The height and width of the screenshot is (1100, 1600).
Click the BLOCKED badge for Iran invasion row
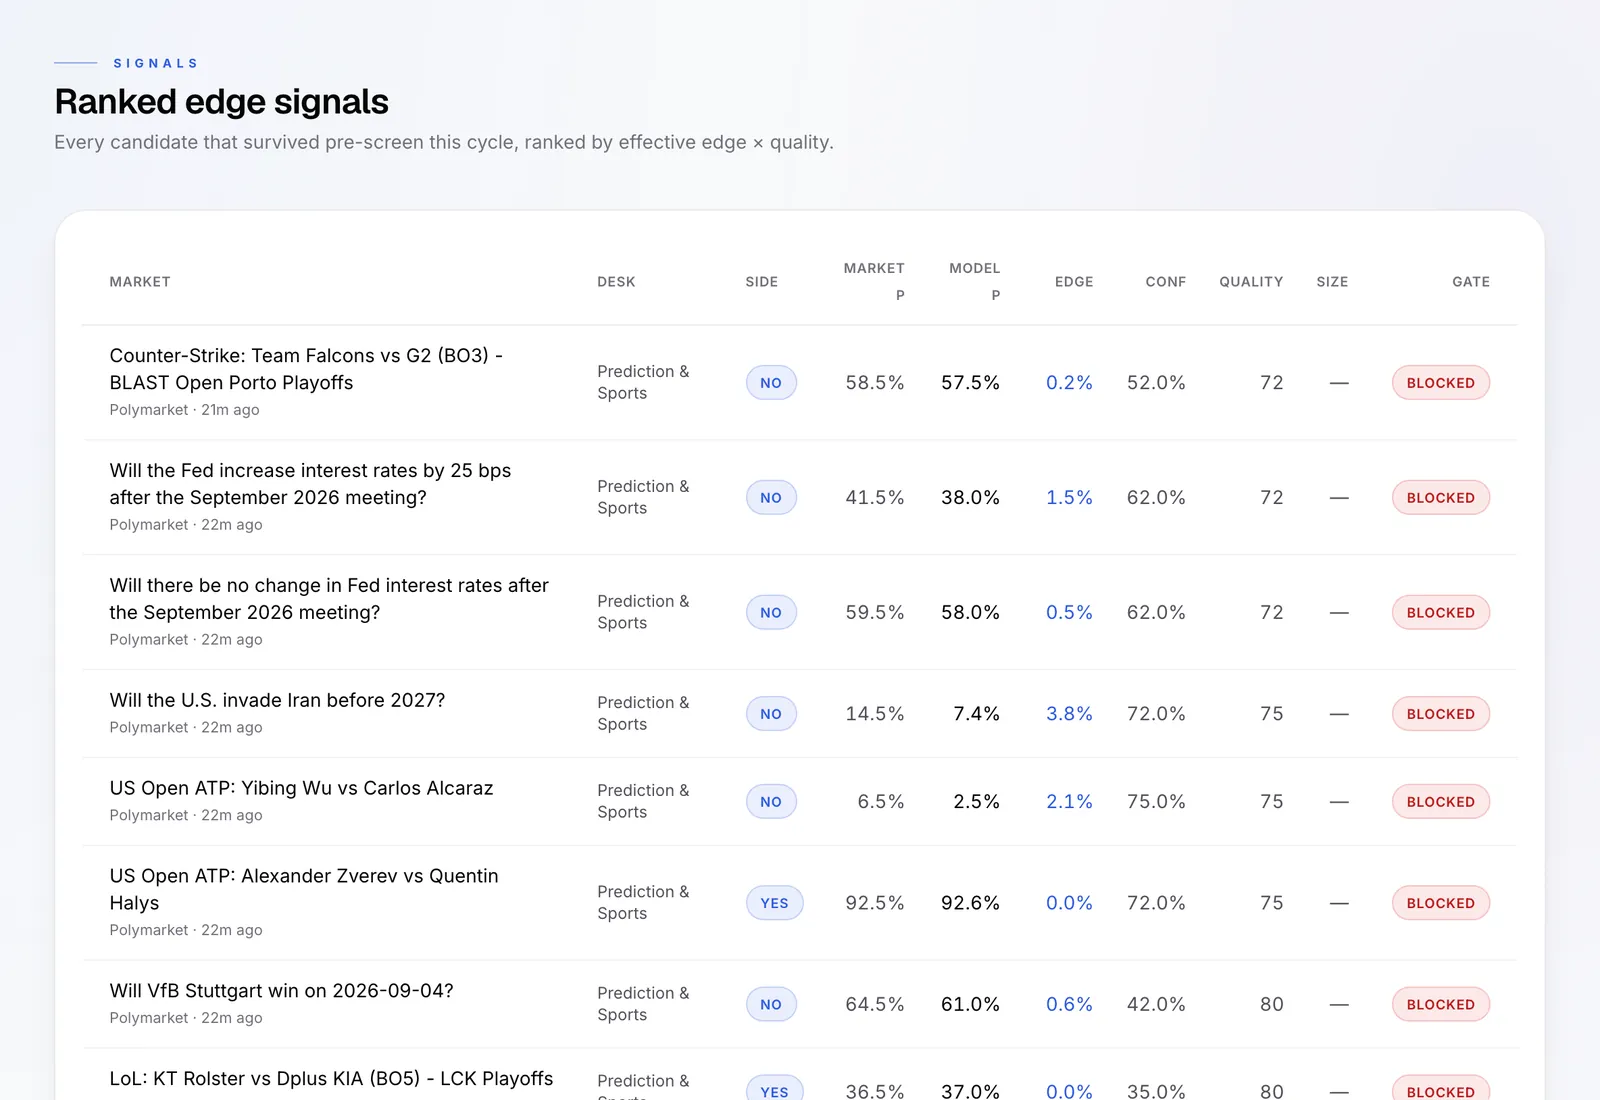pyautogui.click(x=1440, y=714)
